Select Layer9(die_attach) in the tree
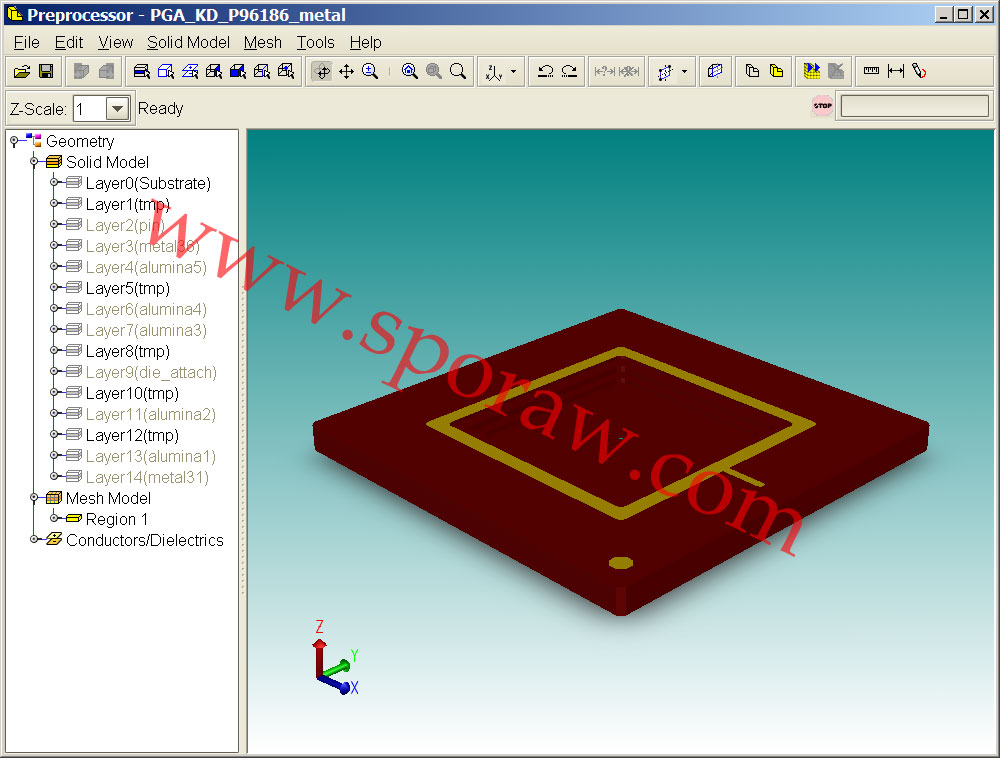Screen dimensions: 1000x758 coord(150,372)
